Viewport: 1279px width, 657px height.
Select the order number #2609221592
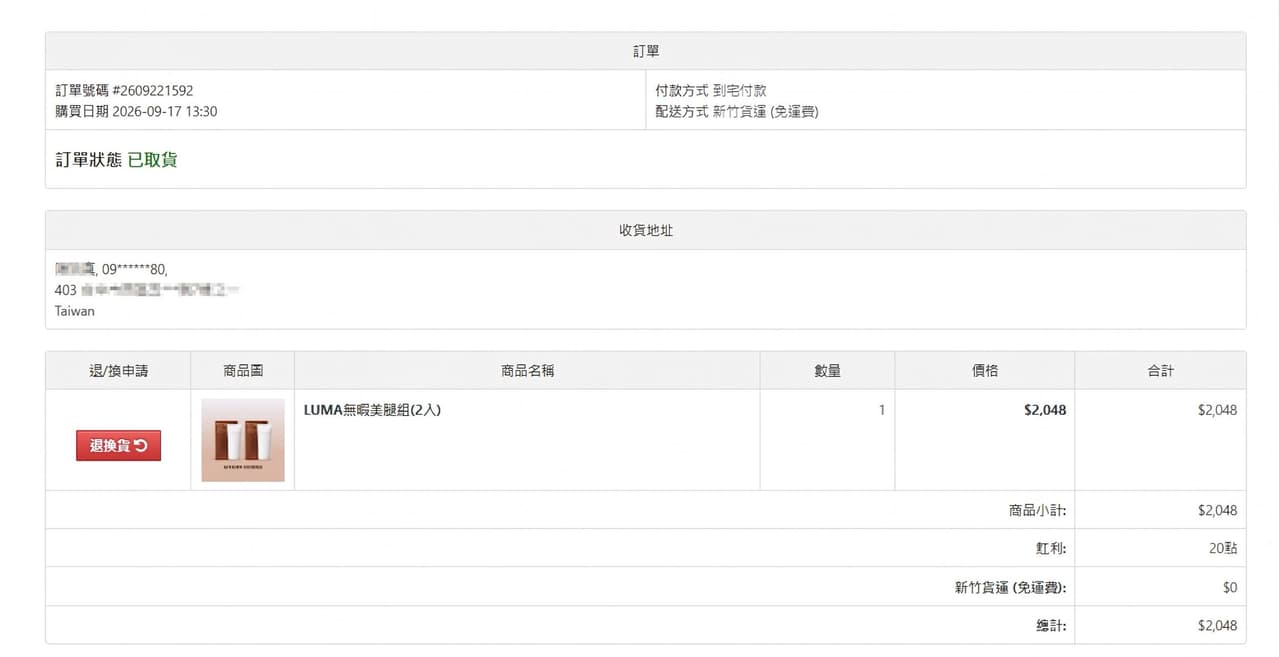[153, 90]
